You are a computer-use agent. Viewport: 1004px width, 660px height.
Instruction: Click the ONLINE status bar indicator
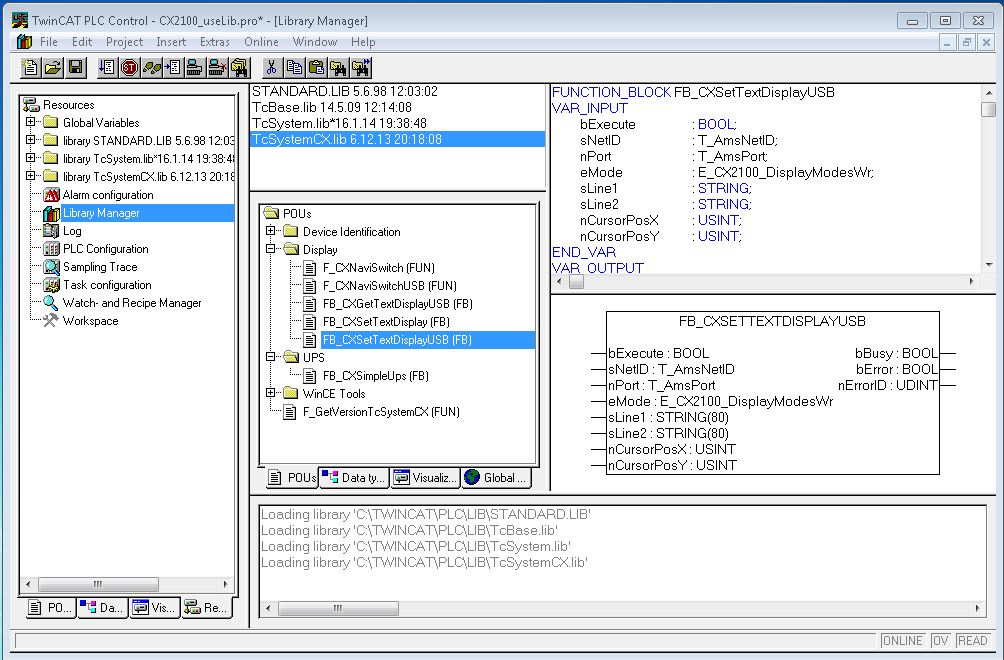tap(902, 640)
